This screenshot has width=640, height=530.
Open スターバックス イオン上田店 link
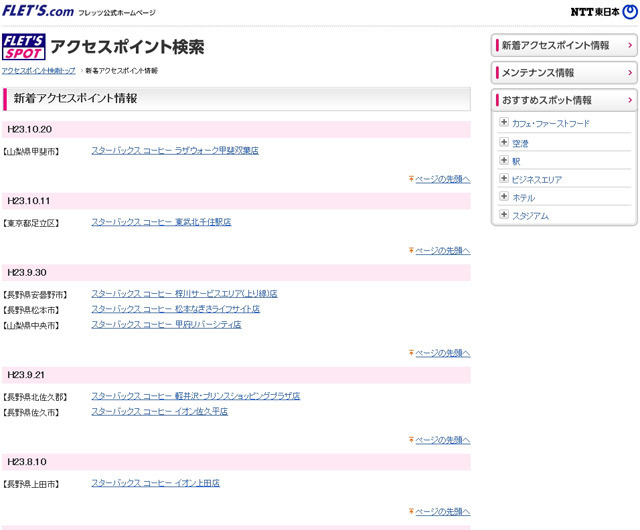156,483
